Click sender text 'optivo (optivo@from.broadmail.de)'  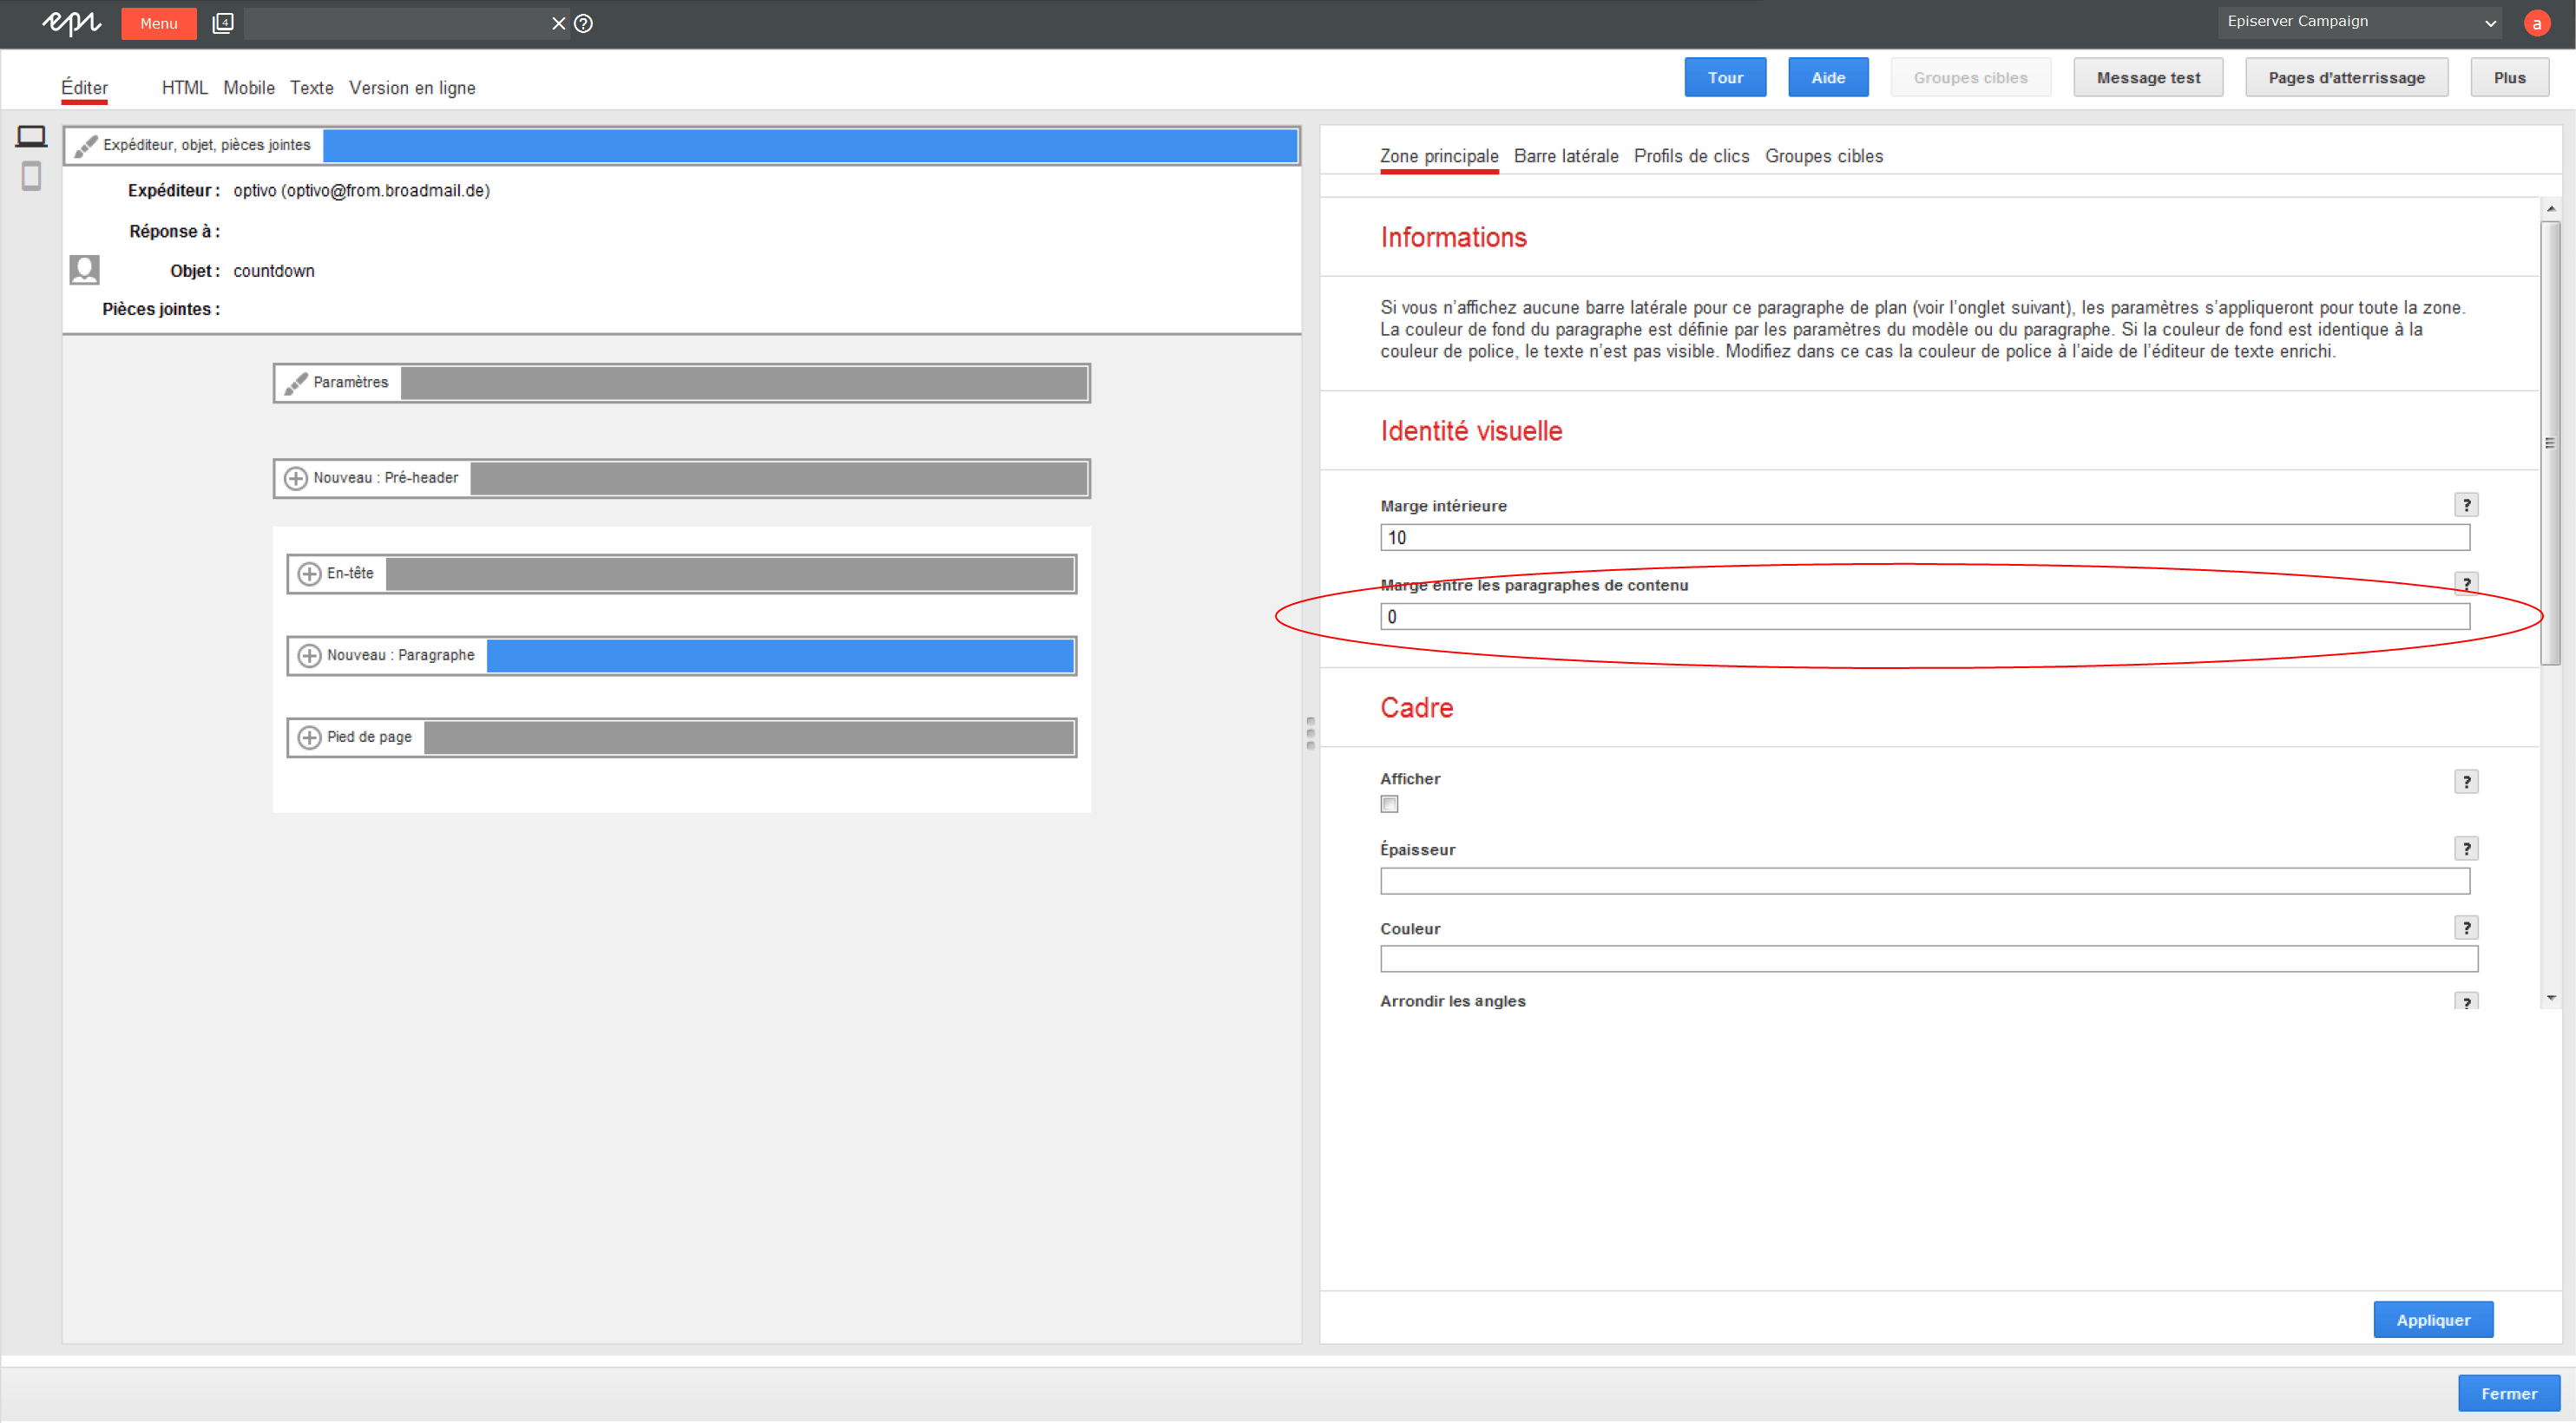tap(361, 191)
